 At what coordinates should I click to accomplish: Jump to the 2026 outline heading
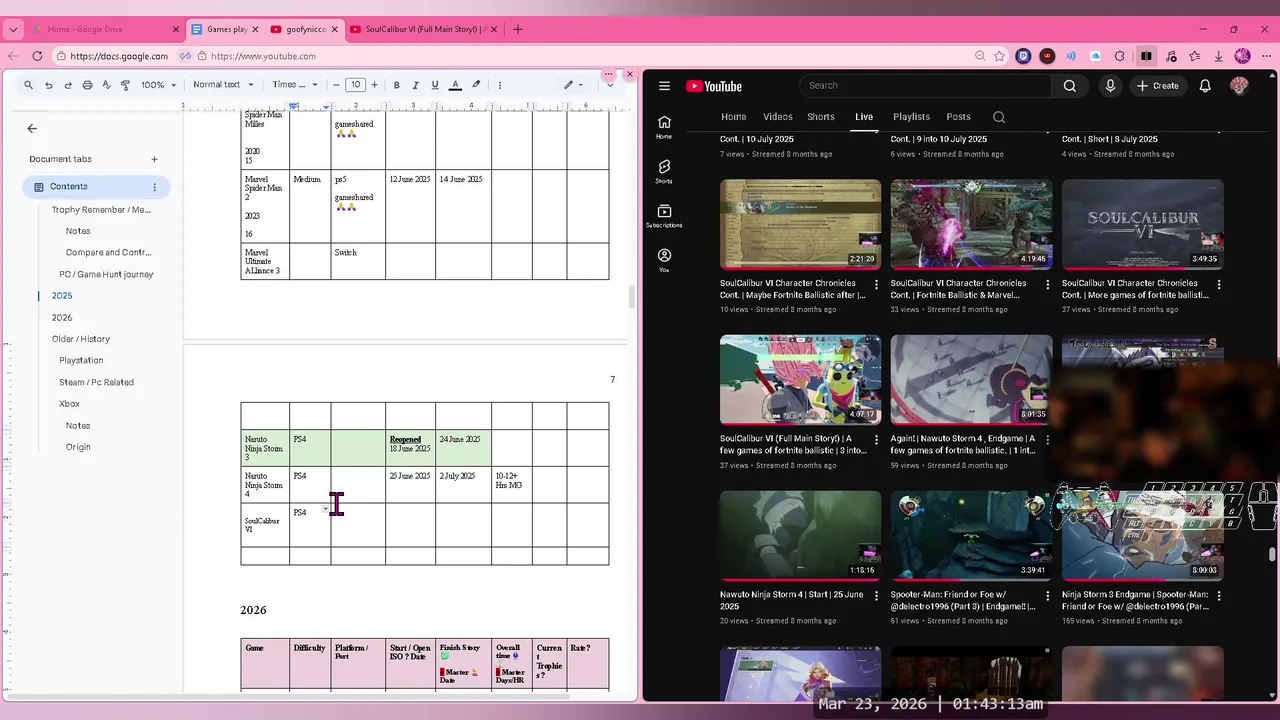pos(62,318)
